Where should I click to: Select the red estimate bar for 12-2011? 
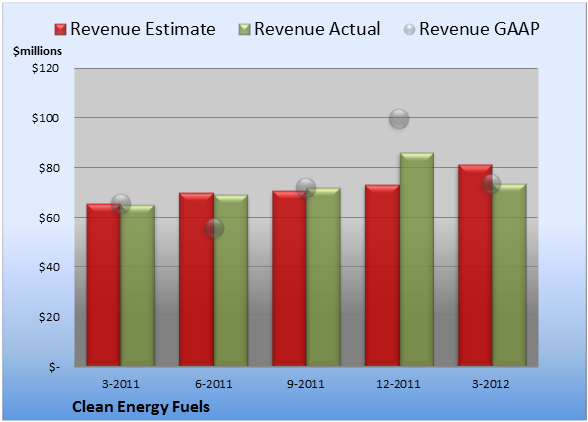pos(382,275)
